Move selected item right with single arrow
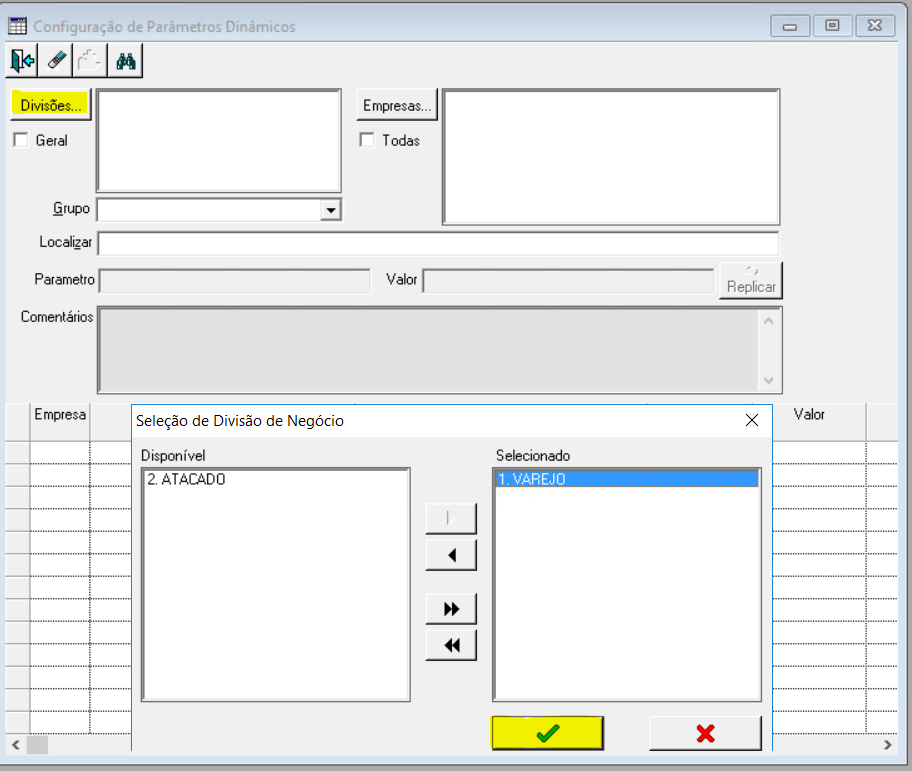This screenshot has width=912, height=771. pos(451,518)
